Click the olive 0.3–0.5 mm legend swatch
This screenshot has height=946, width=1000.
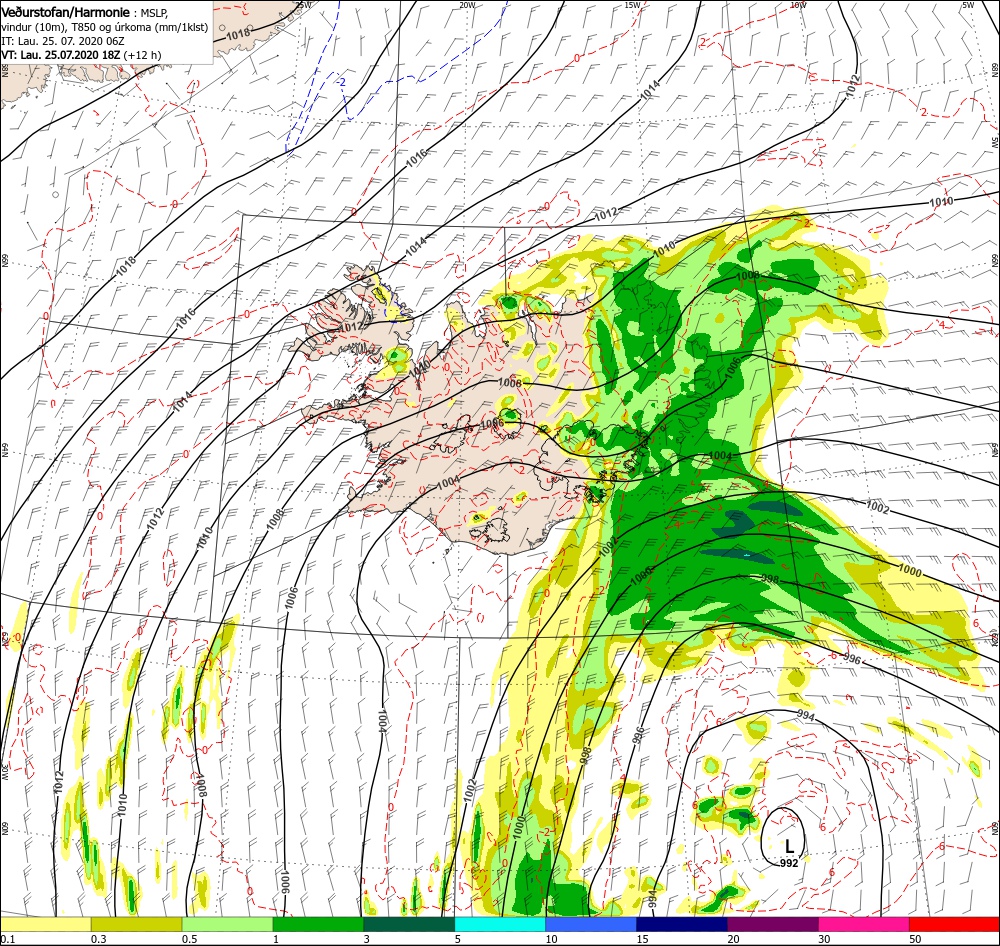click(136, 924)
